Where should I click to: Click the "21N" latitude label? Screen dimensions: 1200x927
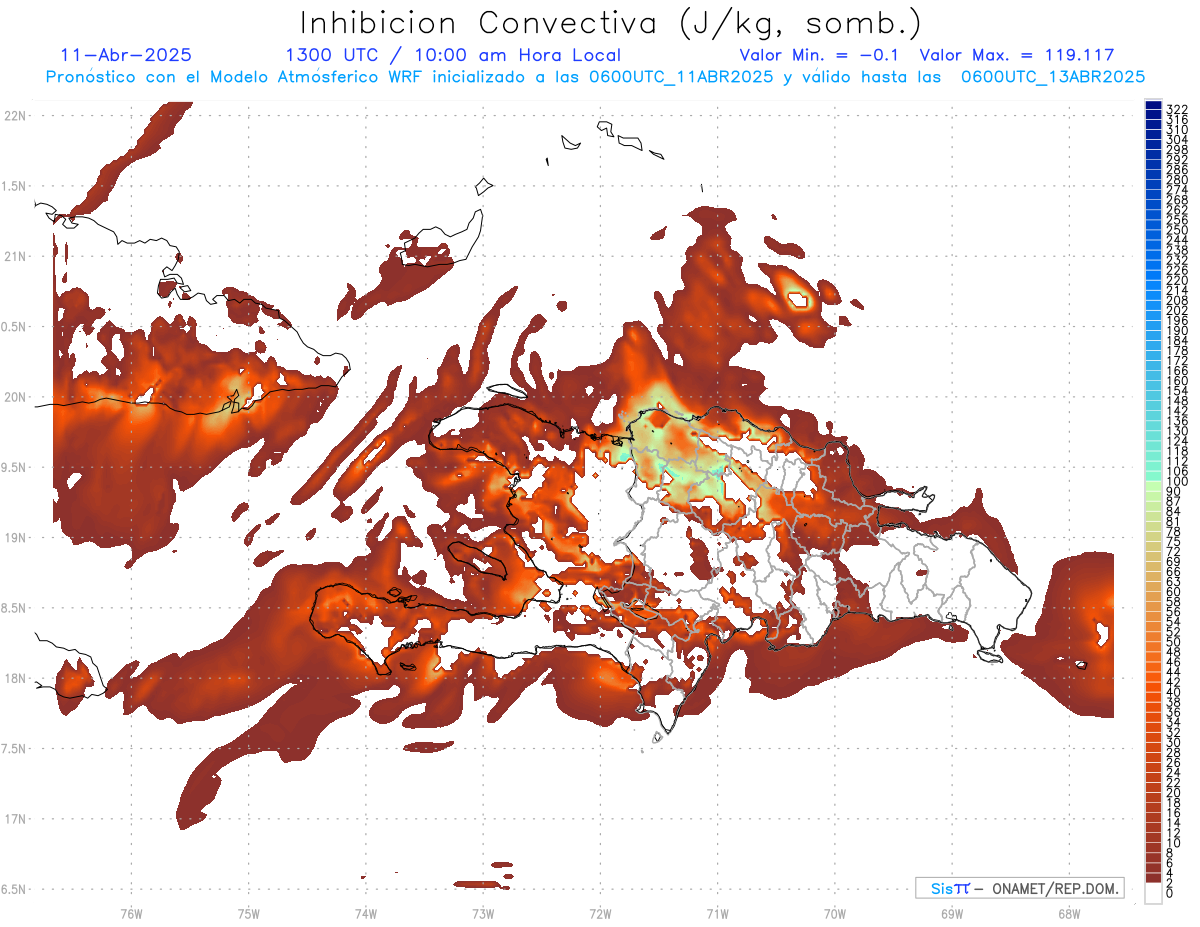pos(15,256)
